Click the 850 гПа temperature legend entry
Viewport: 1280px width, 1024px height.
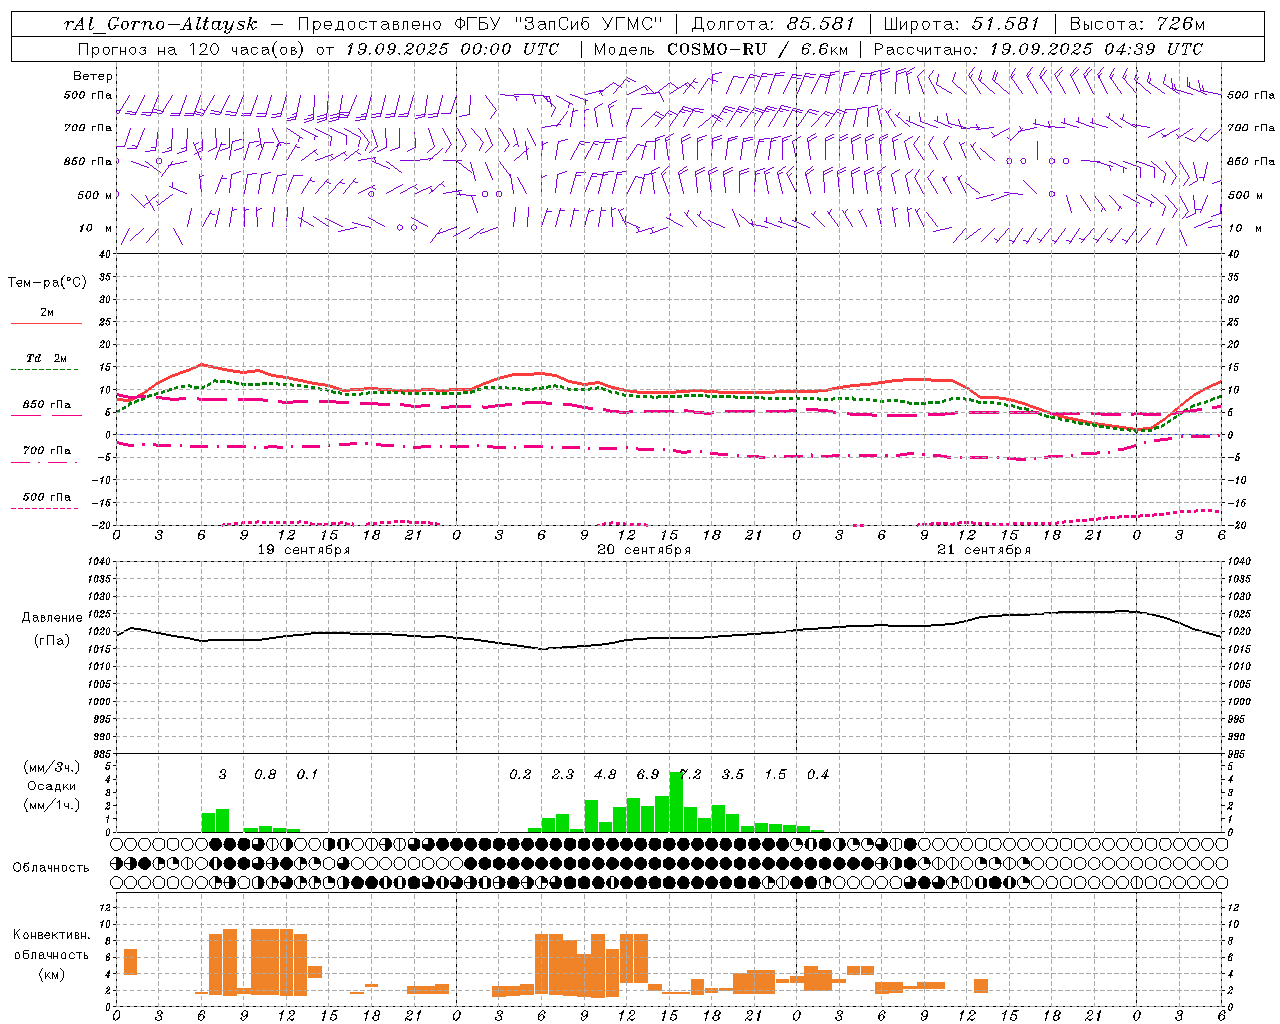point(47,405)
